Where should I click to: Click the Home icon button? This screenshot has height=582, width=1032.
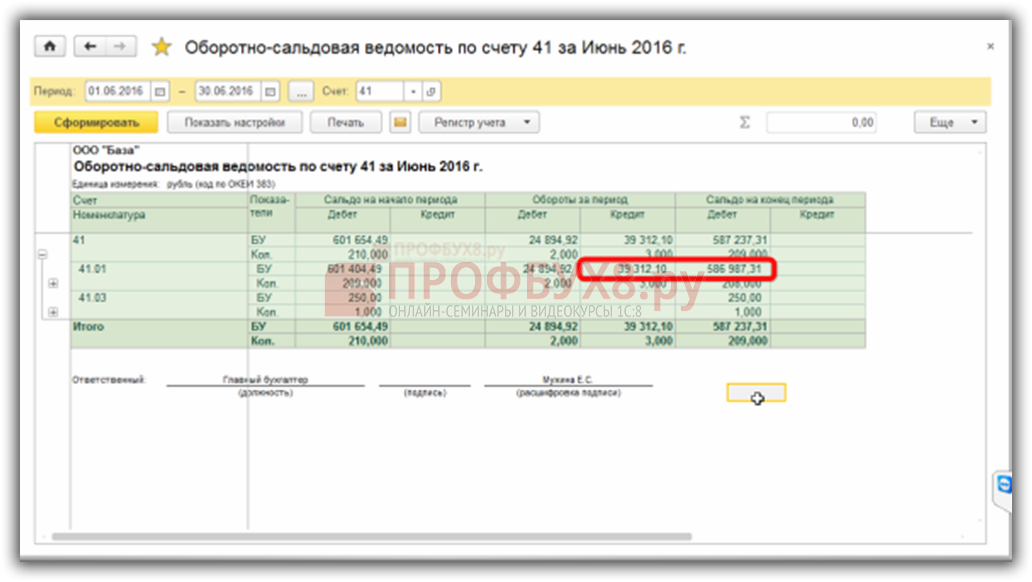(x=48, y=47)
